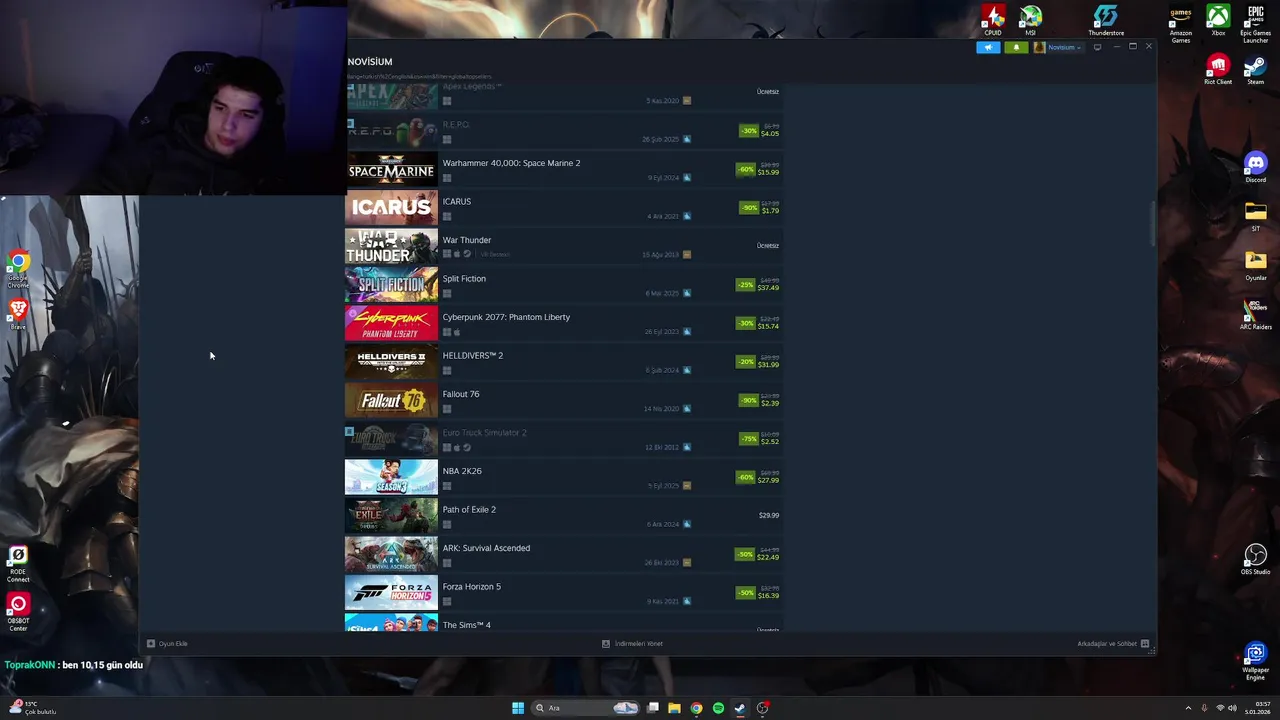Select the HELLDIVERS 2 game thumbnail
1280x720 pixels.
[391, 361]
